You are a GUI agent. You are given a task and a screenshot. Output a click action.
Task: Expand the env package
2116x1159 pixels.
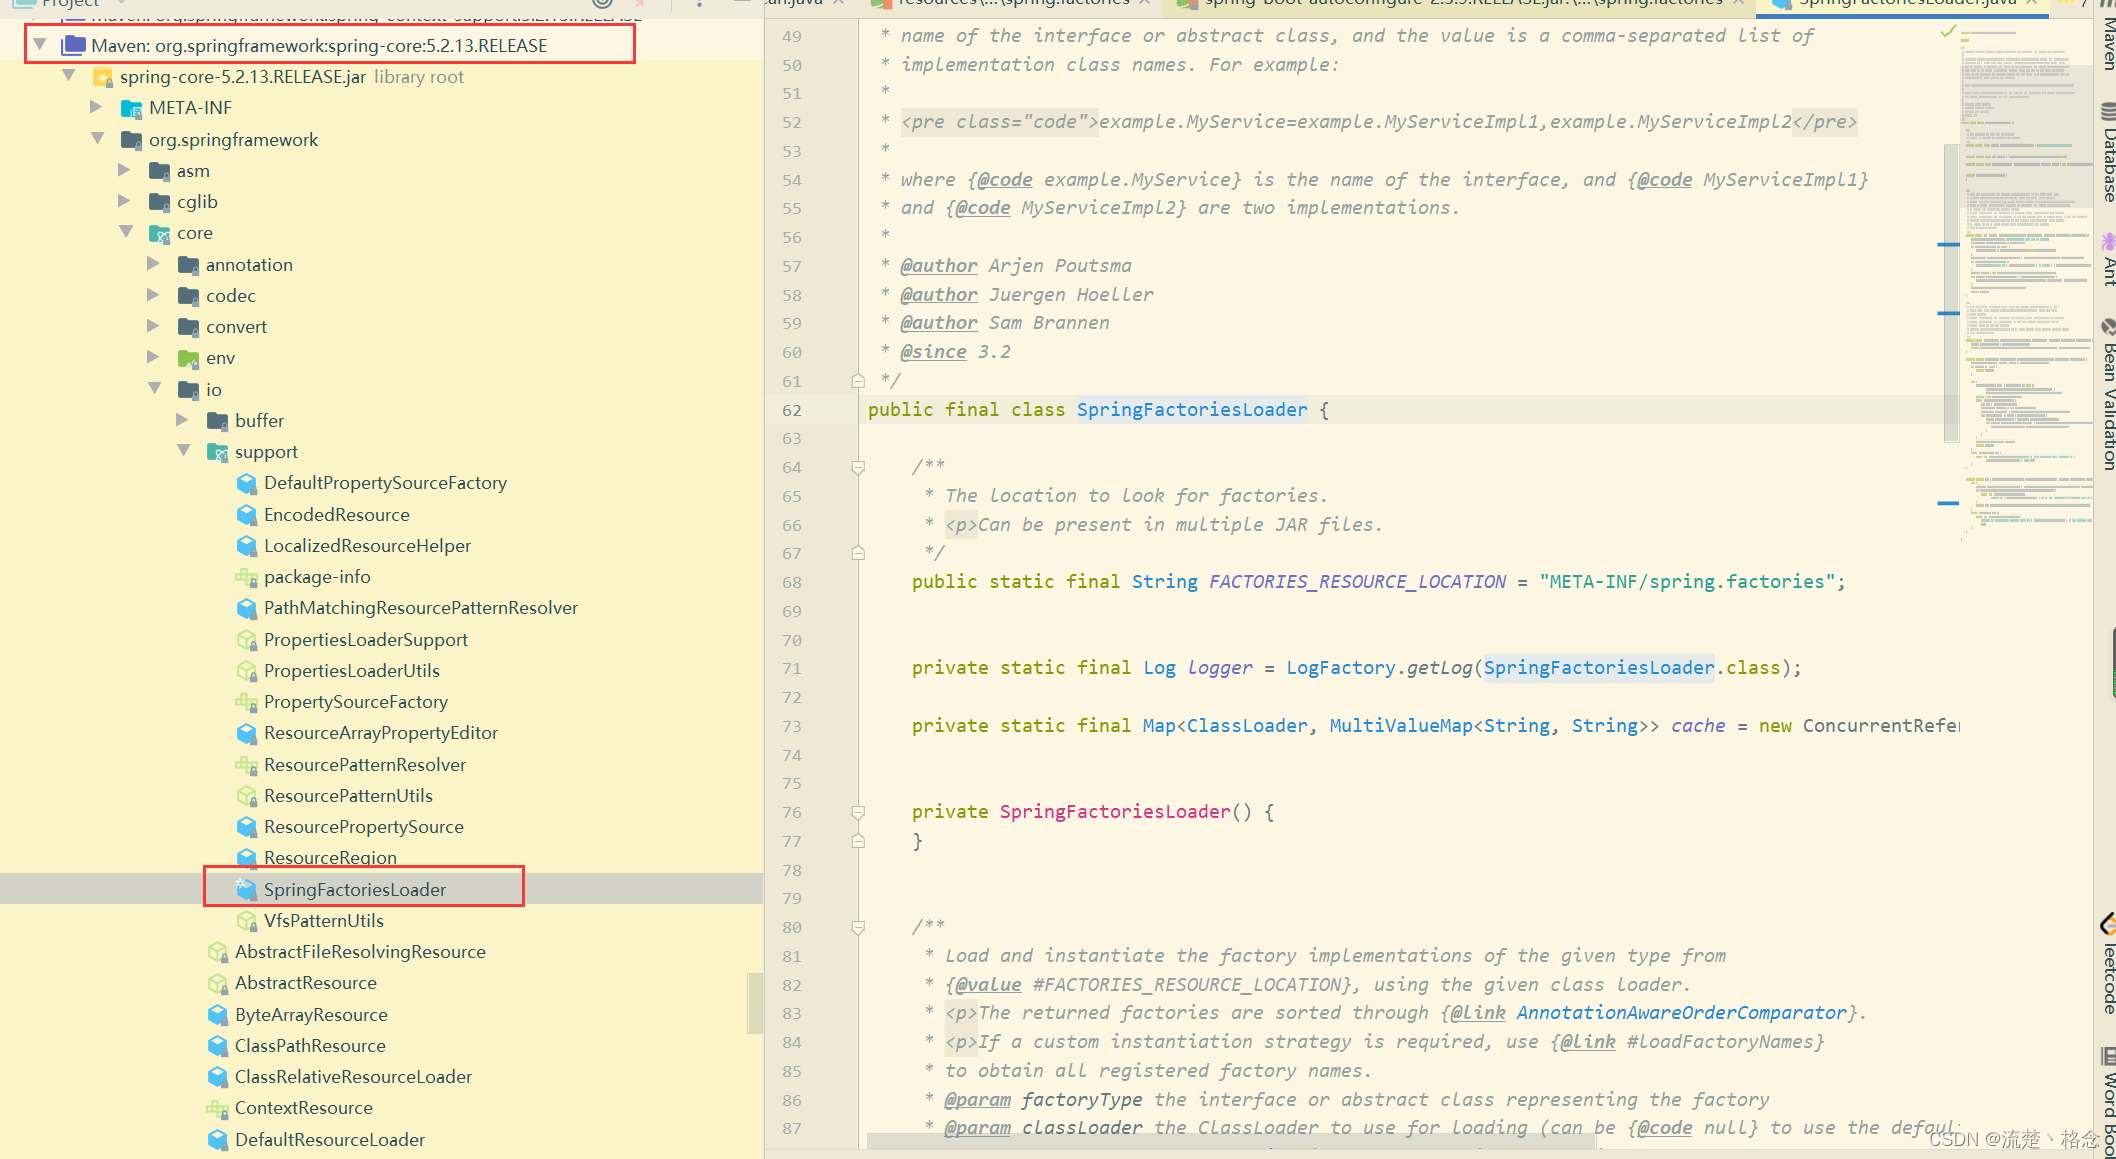[153, 357]
